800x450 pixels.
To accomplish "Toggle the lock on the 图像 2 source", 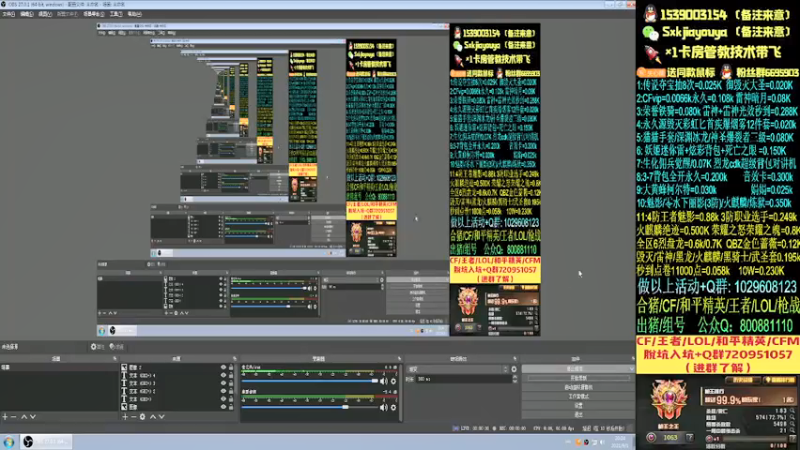I will click(231, 367).
